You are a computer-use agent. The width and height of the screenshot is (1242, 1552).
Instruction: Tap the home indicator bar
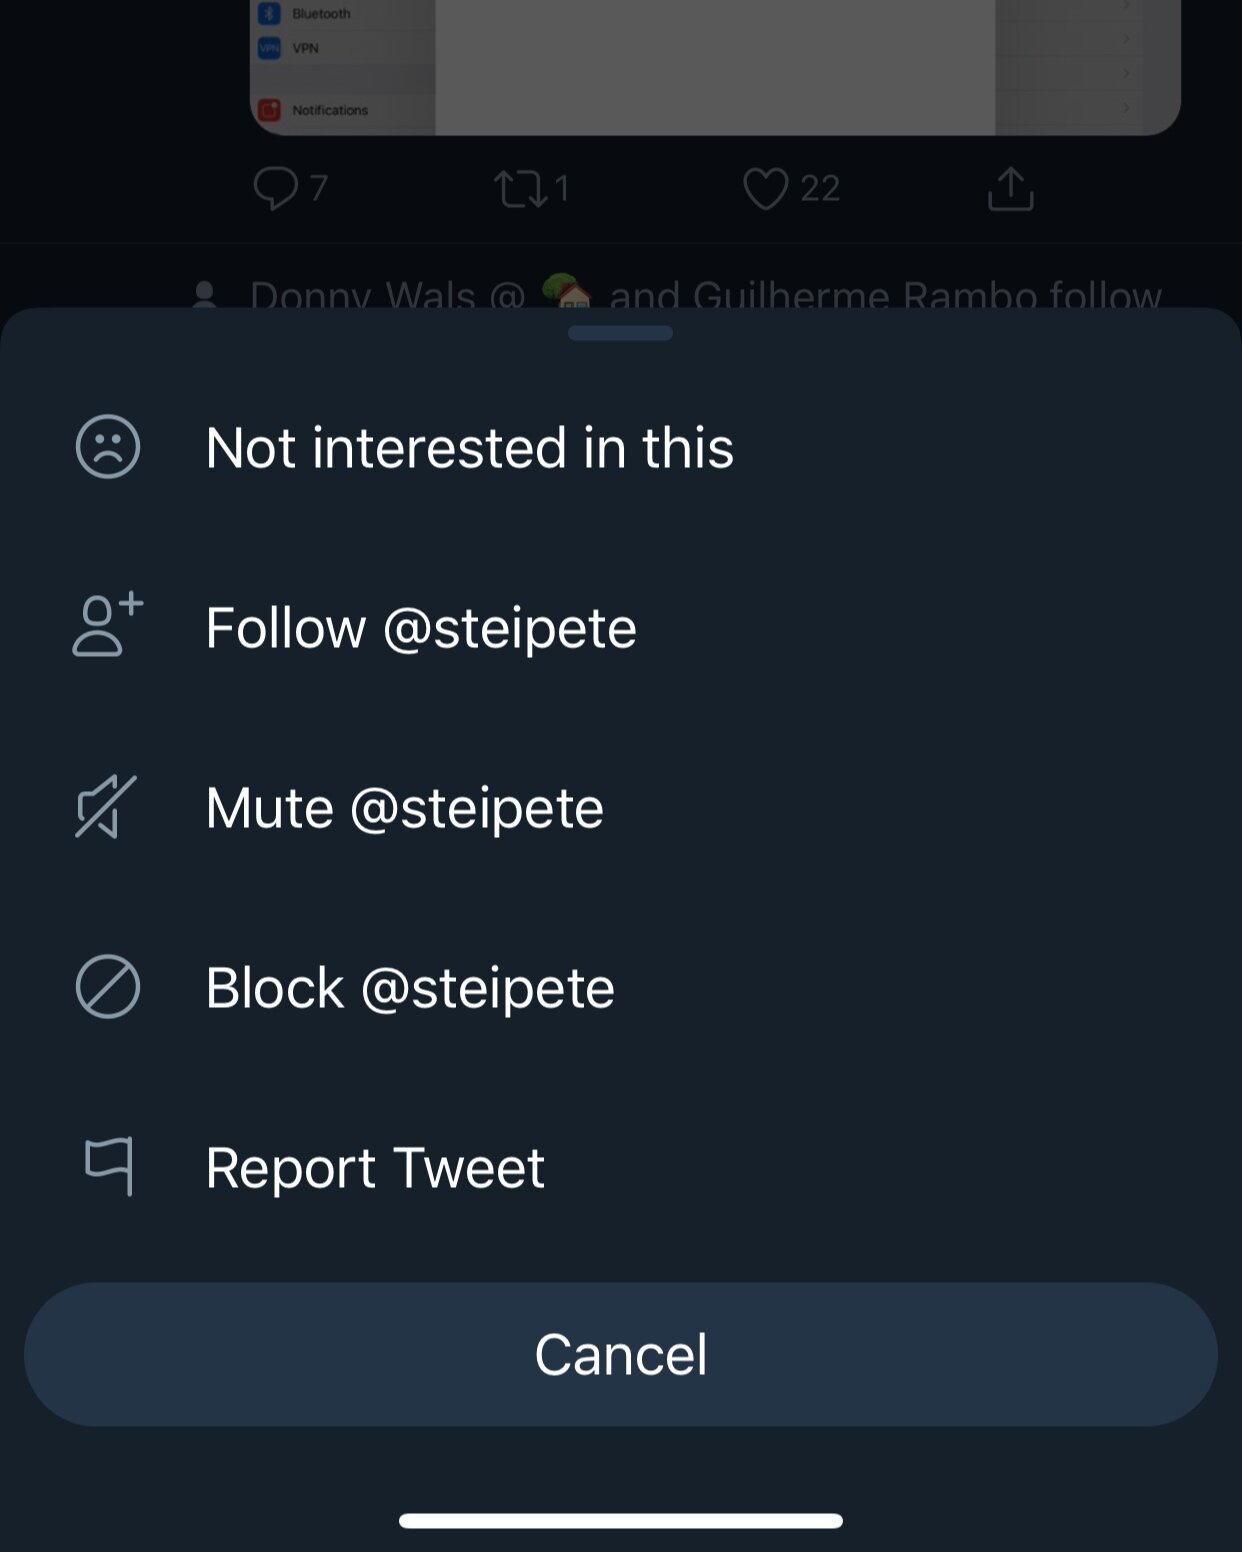point(620,1520)
